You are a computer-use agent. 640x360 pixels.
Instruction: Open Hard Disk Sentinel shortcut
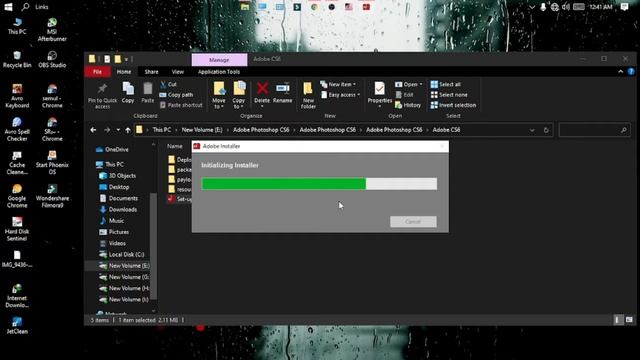click(17, 229)
